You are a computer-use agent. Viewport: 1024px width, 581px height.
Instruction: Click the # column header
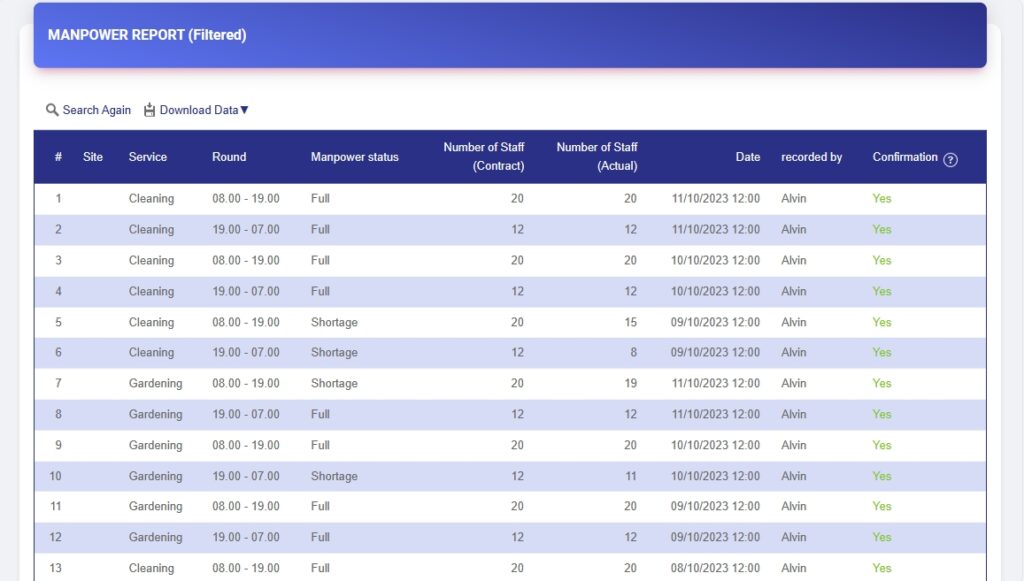pyautogui.click(x=58, y=157)
